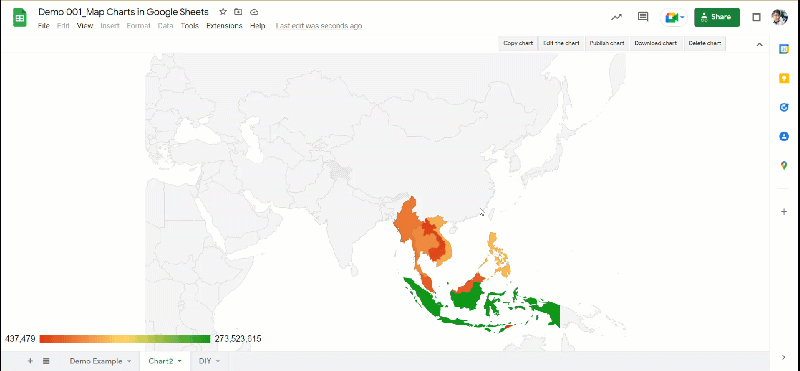Click the Philippines on the map
This screenshot has width=800, height=371.
click(x=500, y=255)
